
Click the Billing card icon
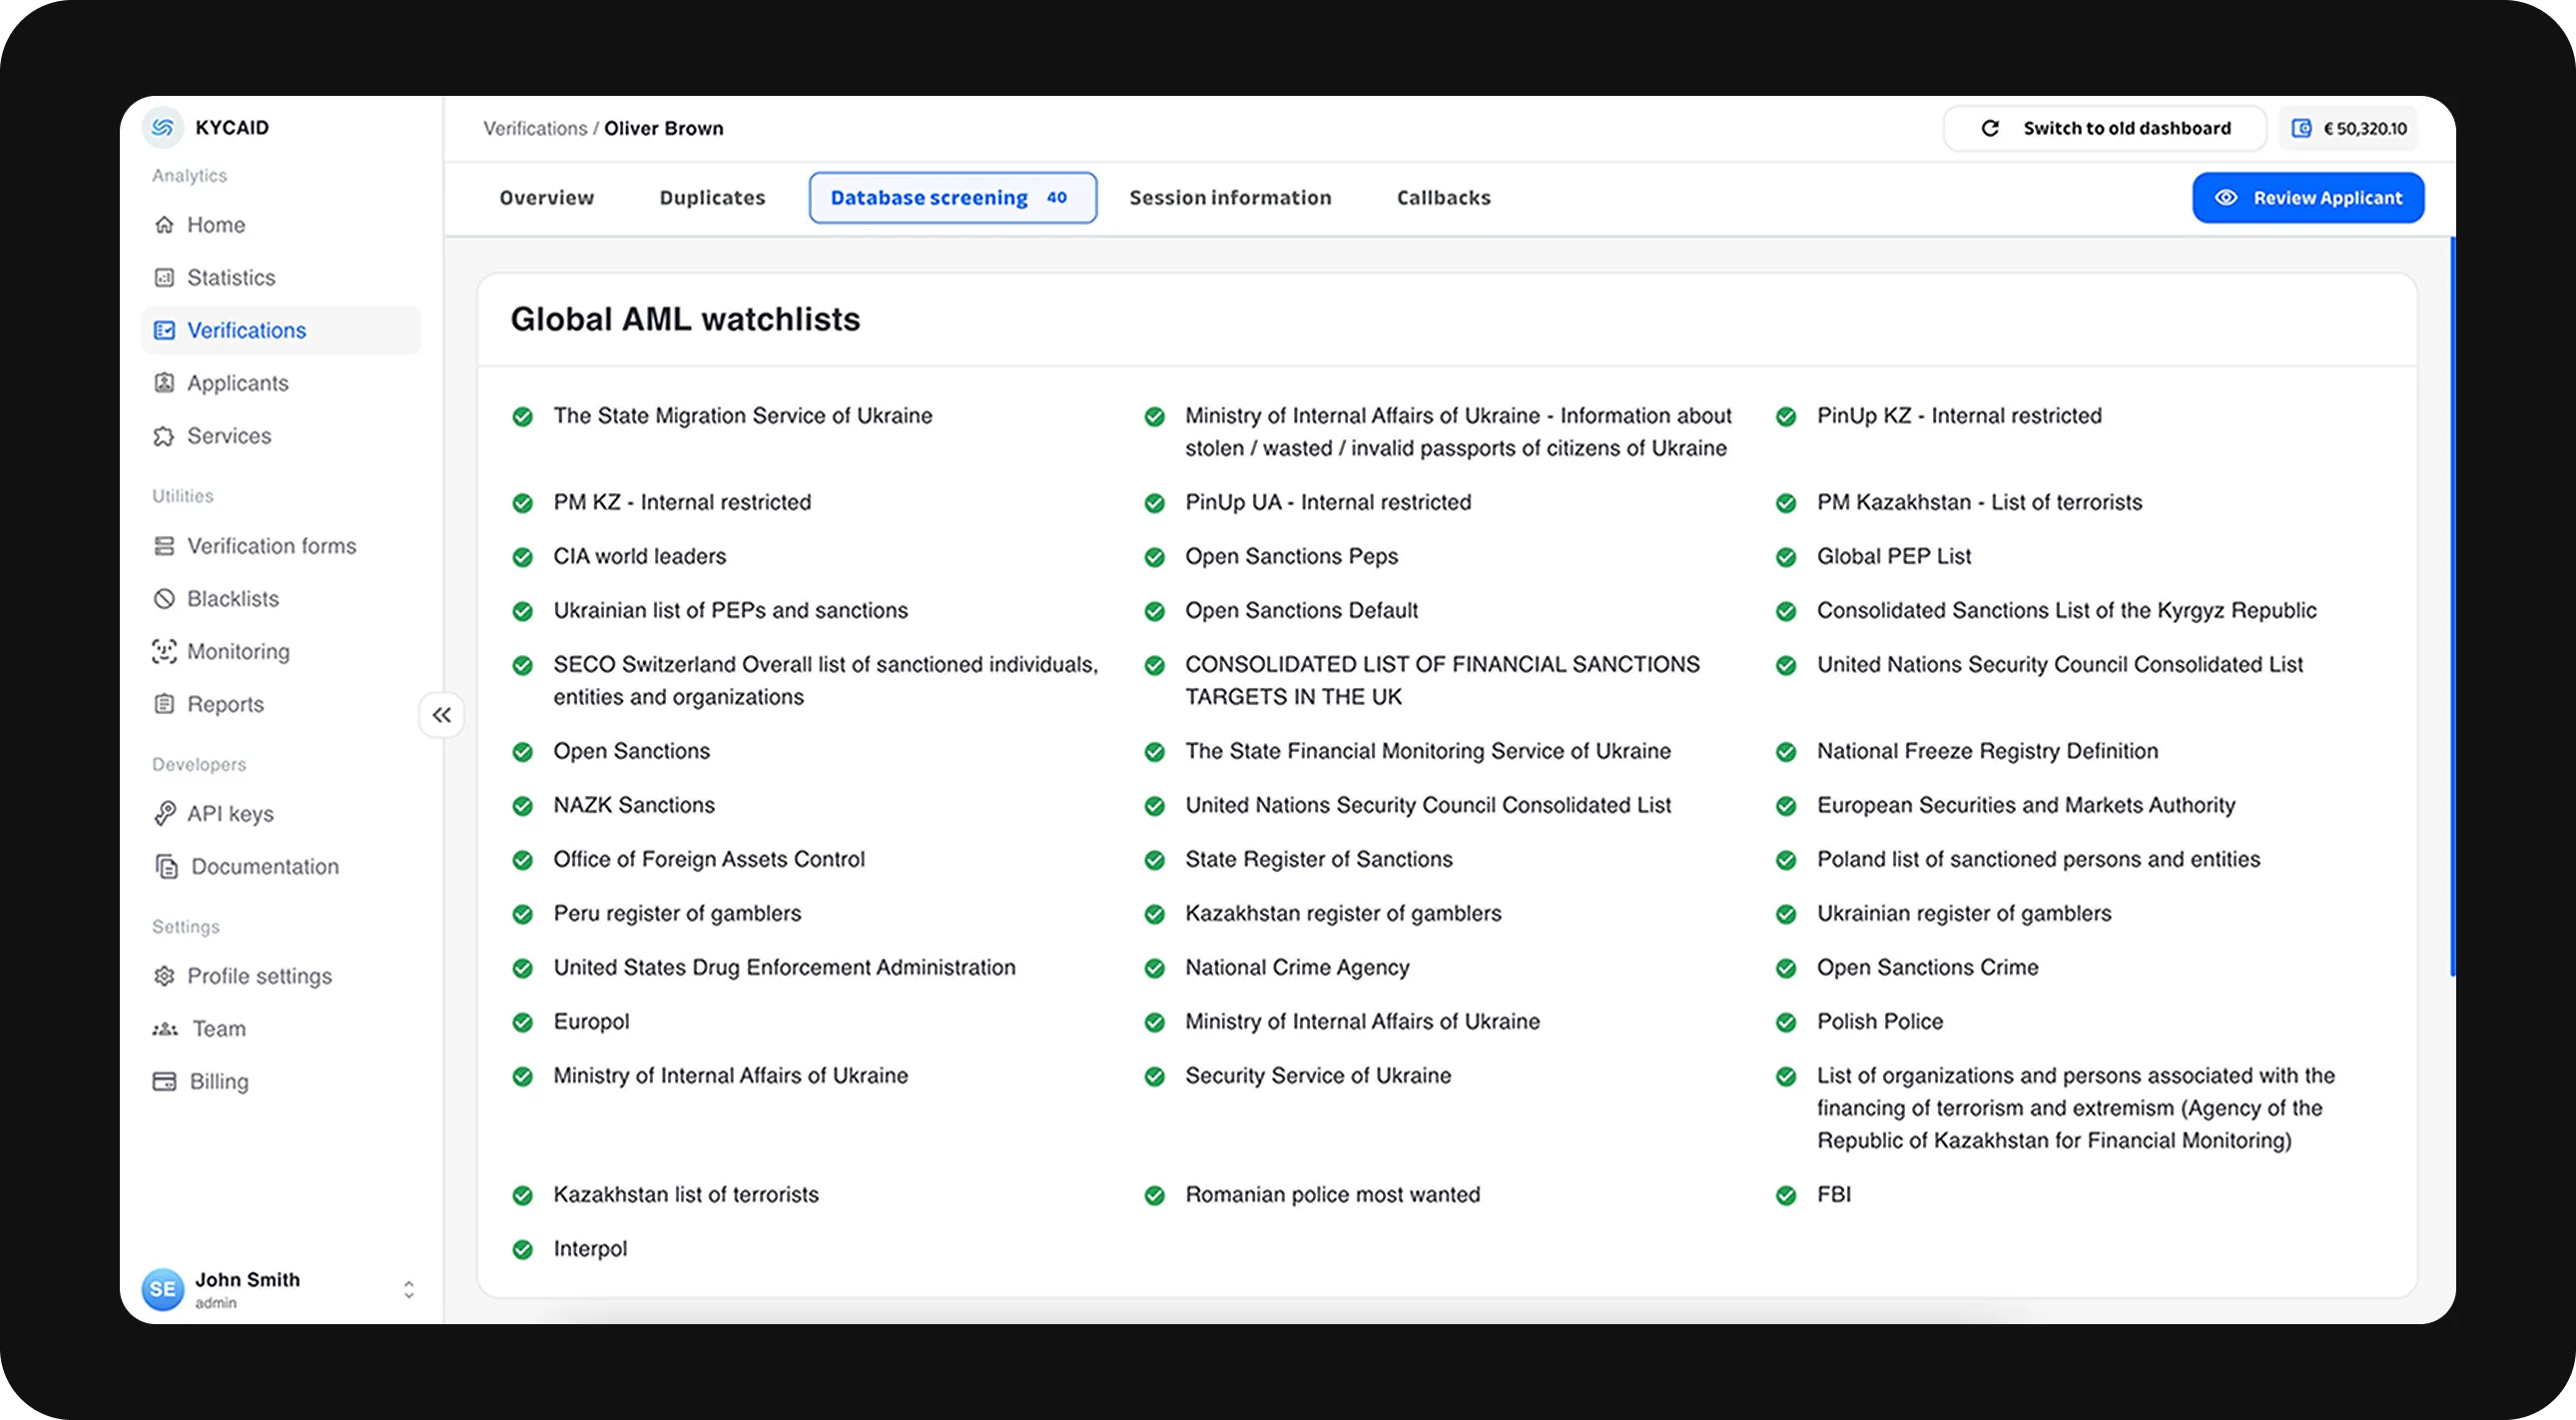164,1082
